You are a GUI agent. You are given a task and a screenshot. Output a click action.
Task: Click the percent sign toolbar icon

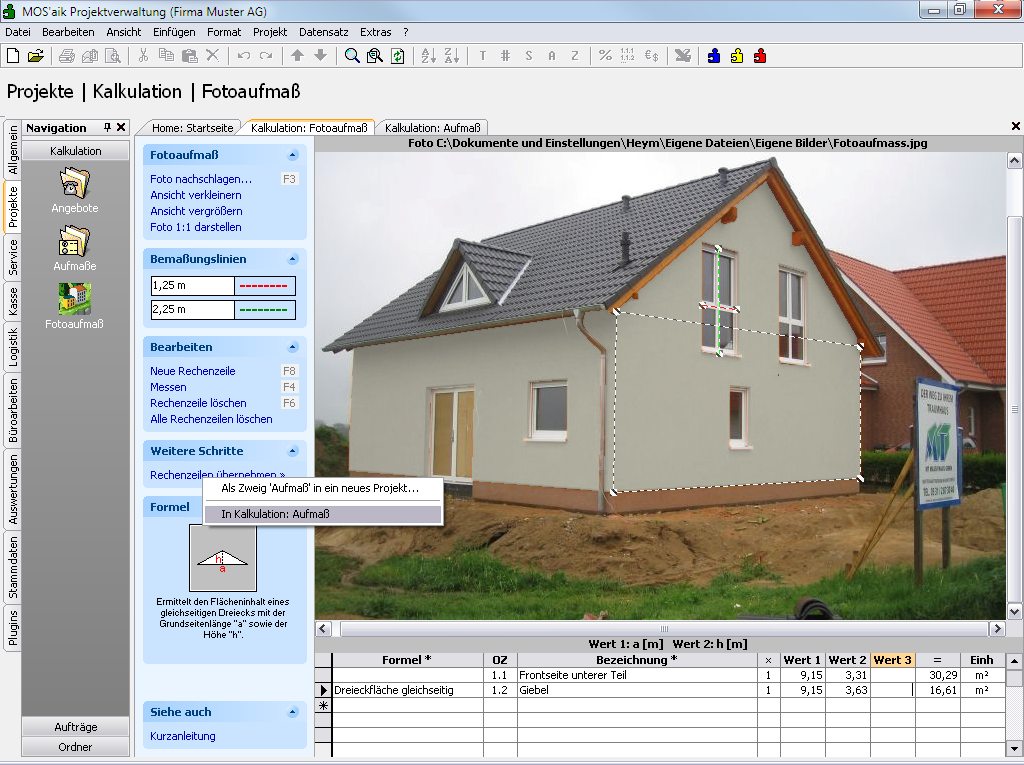[x=605, y=56]
